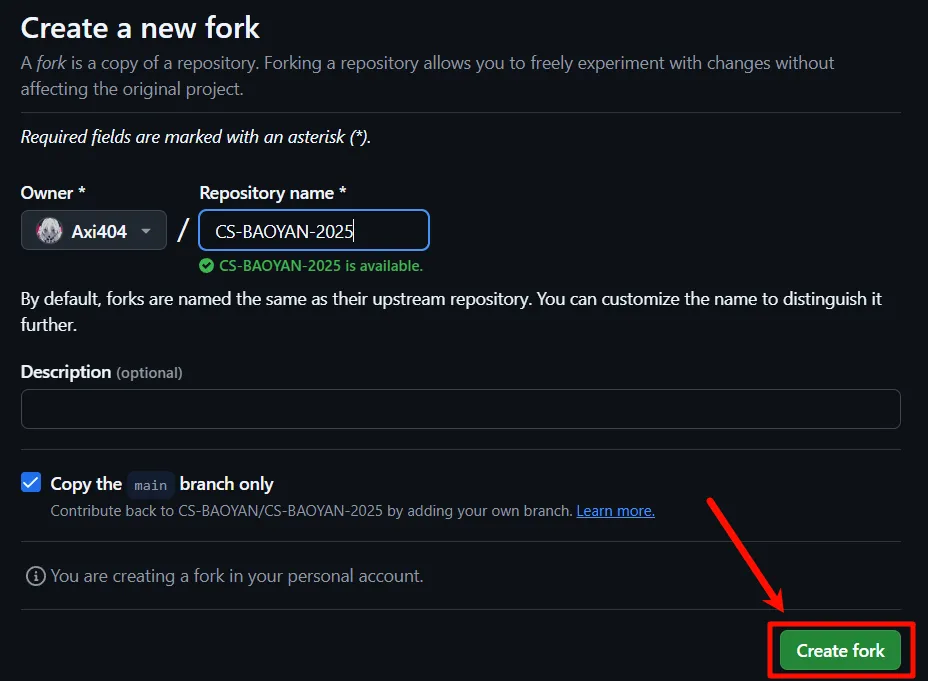
Task: Click the green availability checkmark icon
Action: click(x=206, y=266)
